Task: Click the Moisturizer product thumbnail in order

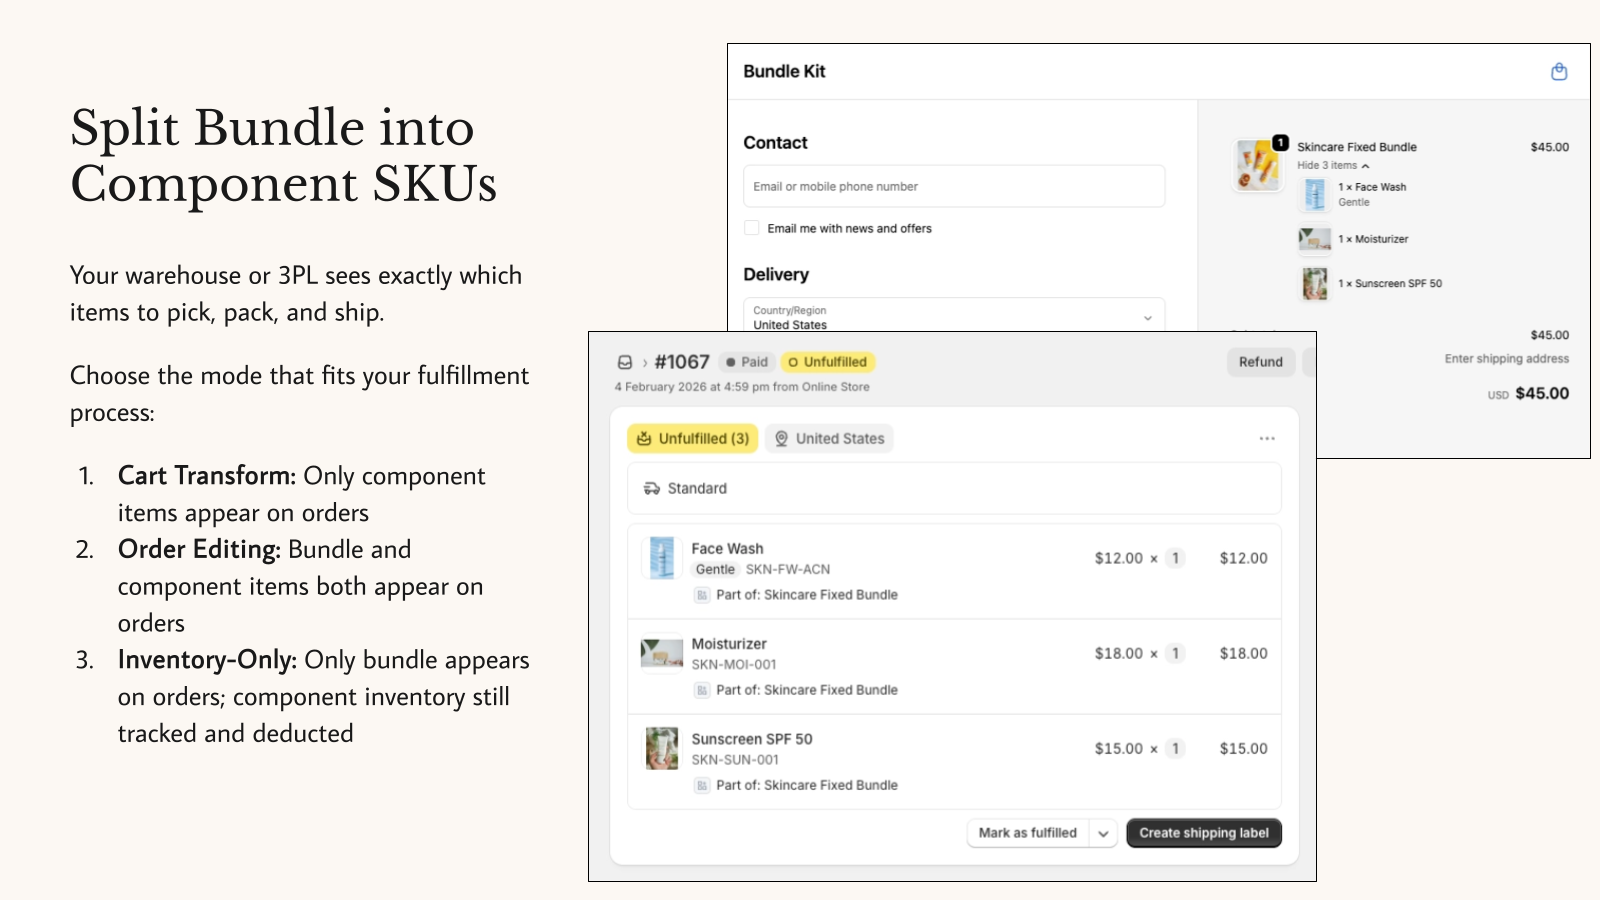Action: pyautogui.click(x=662, y=653)
